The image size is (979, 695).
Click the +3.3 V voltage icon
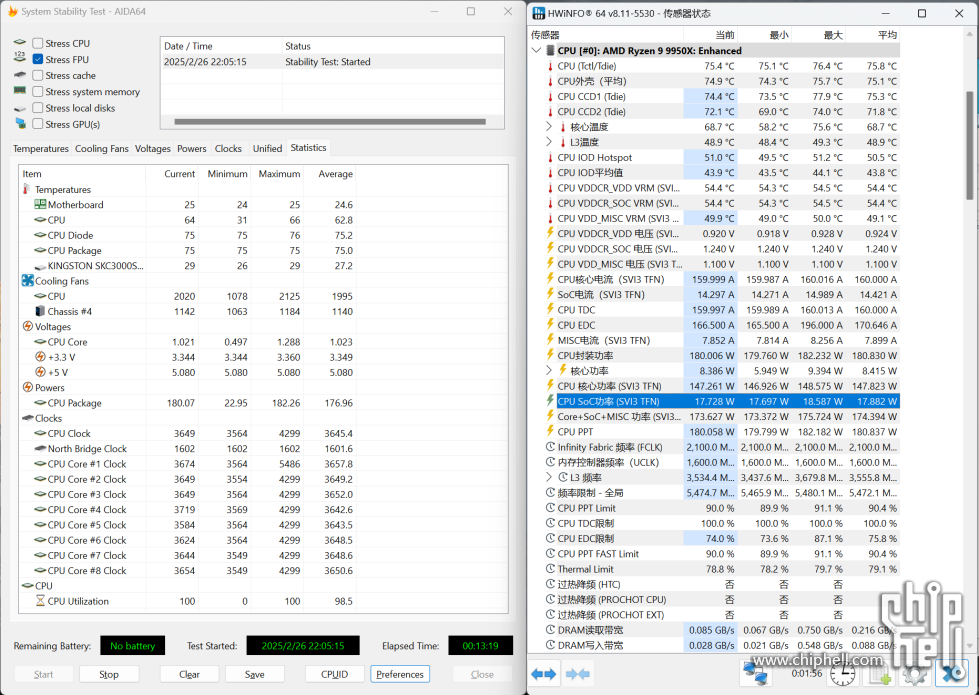coord(40,357)
